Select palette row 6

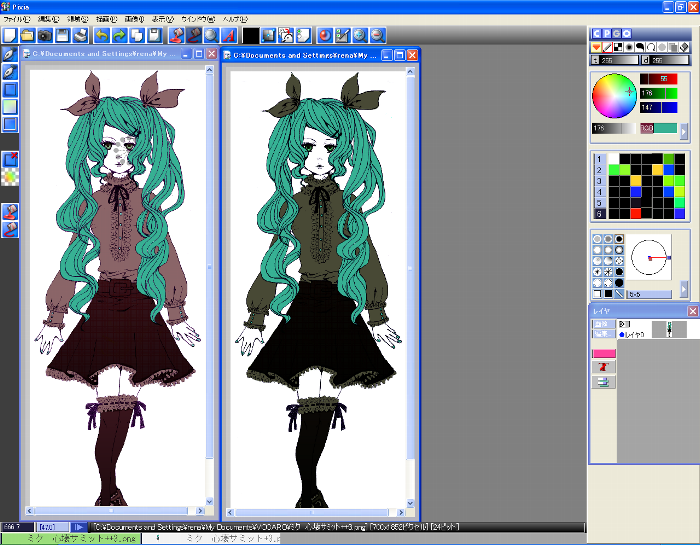click(x=599, y=214)
